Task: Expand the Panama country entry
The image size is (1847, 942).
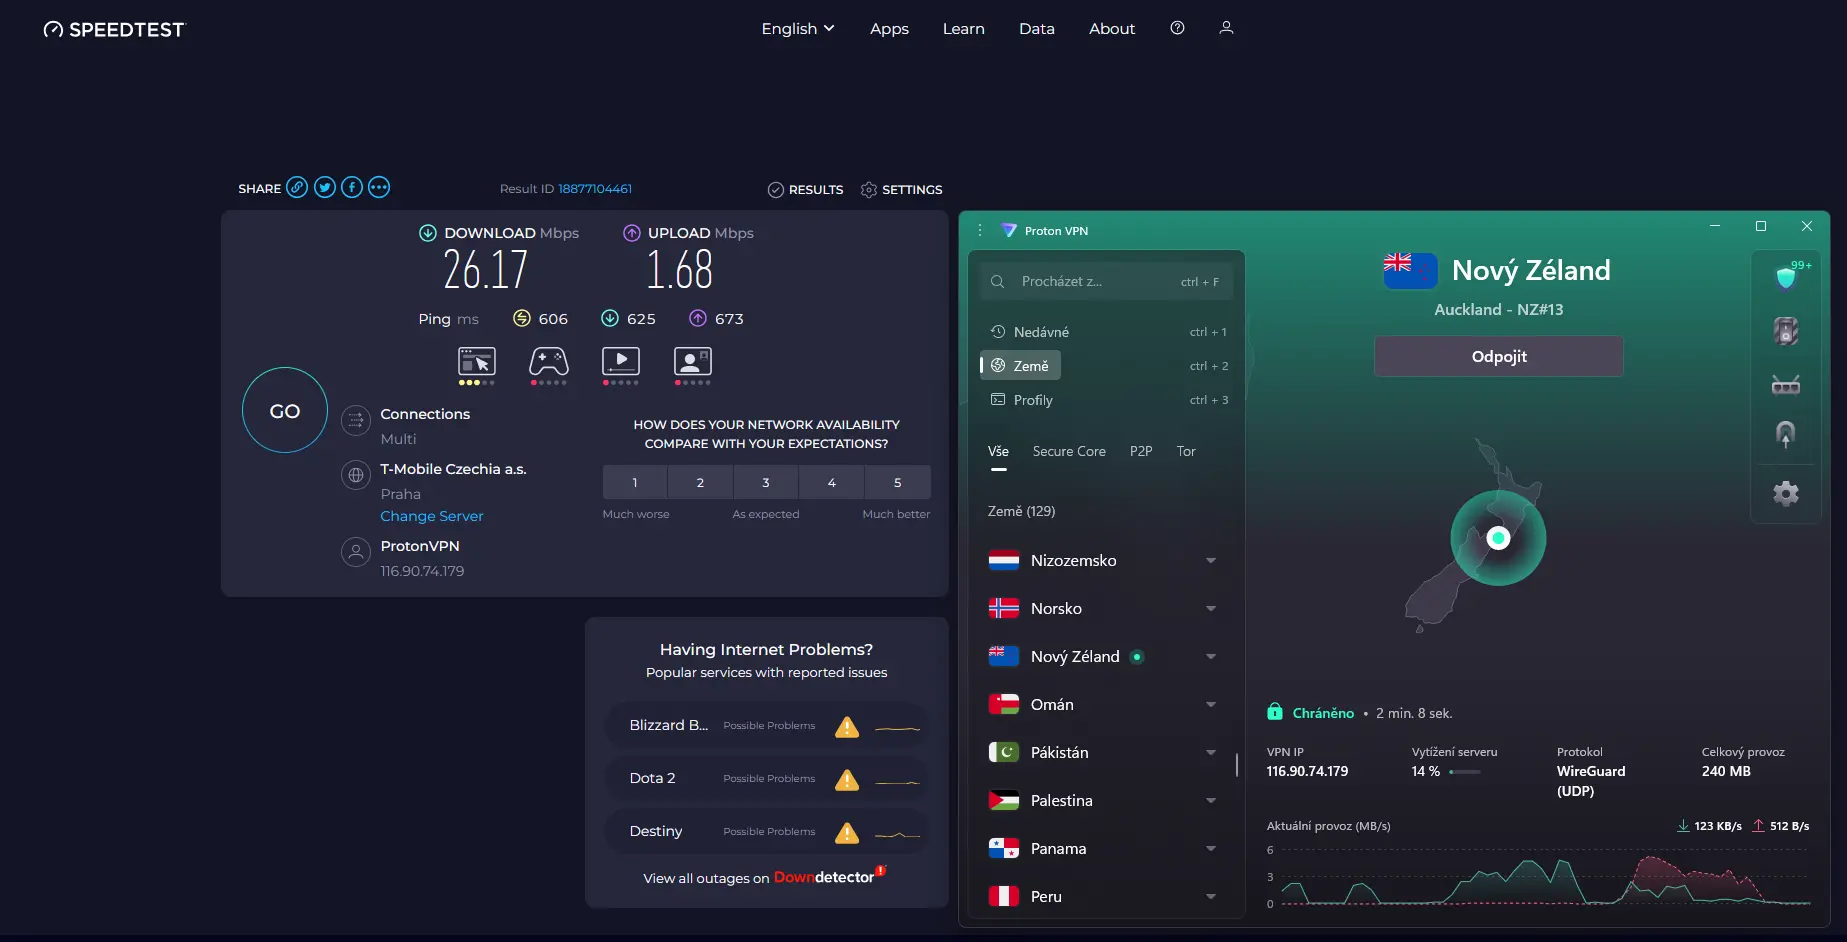Action: click(1210, 848)
